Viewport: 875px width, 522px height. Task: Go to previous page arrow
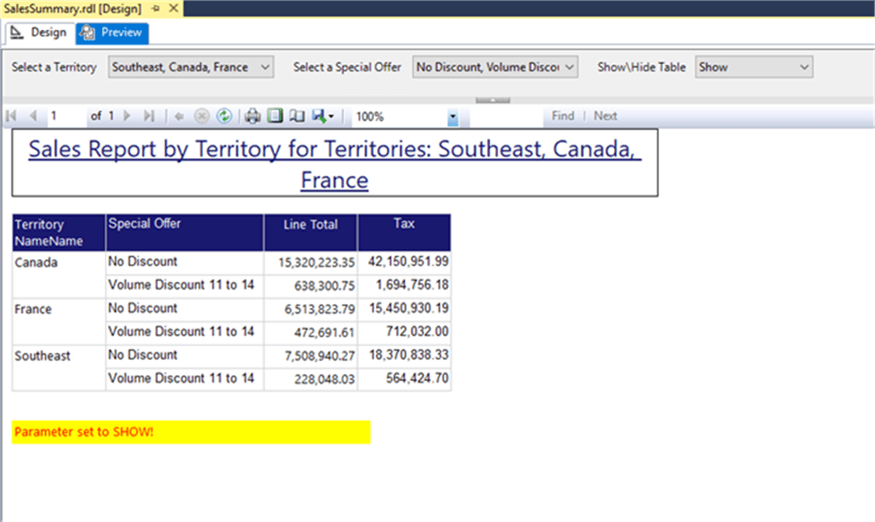[x=33, y=116]
